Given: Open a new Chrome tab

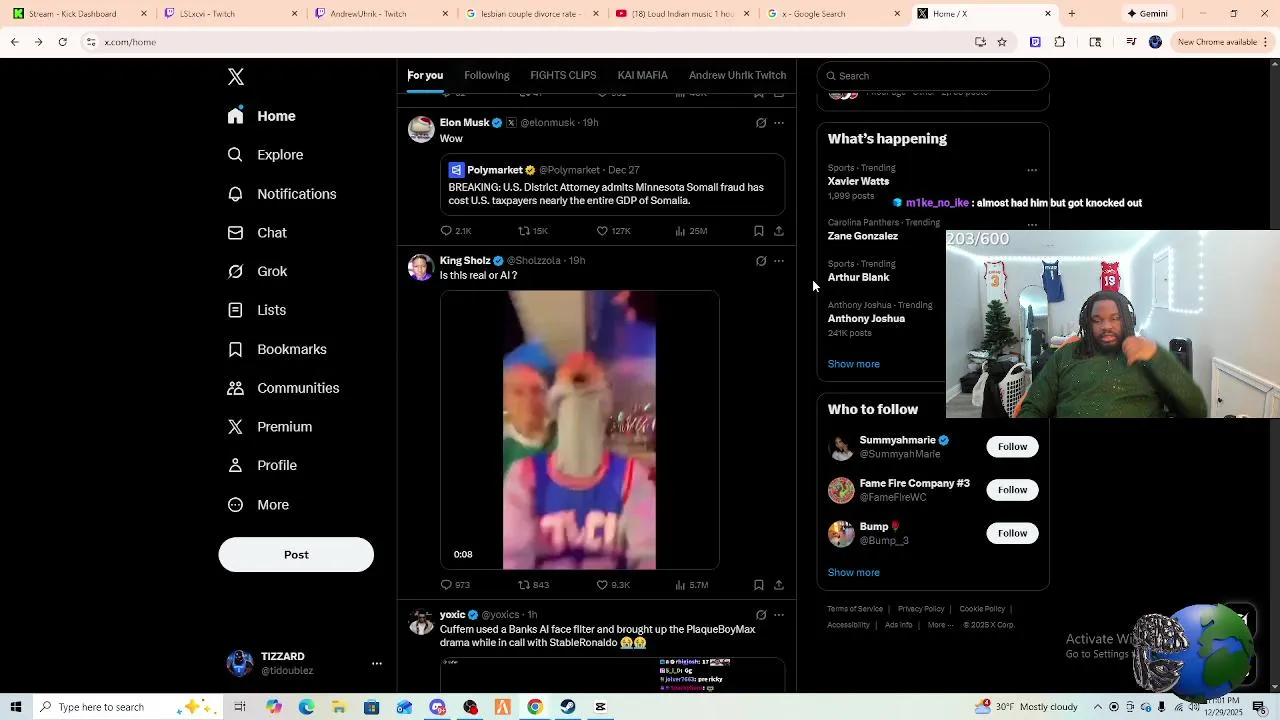Looking at the screenshot, I should pyautogui.click(x=1071, y=14).
